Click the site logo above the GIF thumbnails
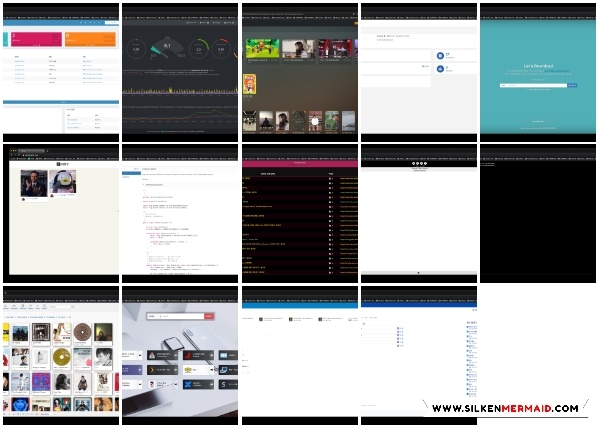Viewport: 600px width, 428px height. (63, 164)
